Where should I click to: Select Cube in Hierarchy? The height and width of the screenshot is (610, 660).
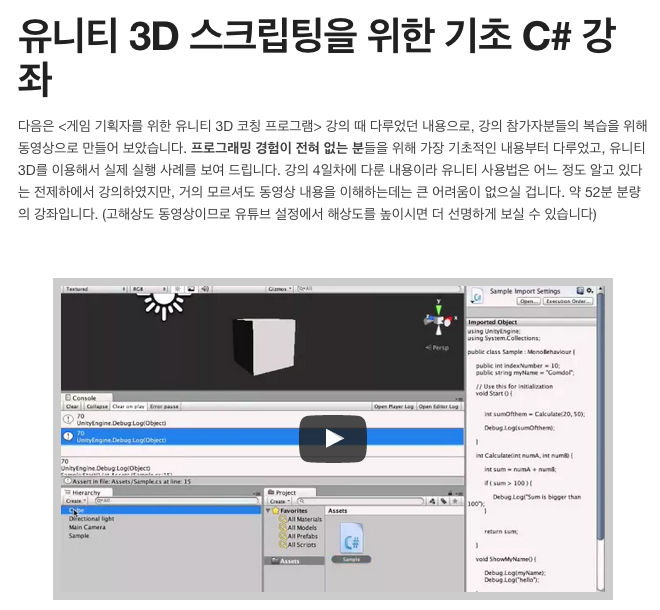tap(161, 510)
